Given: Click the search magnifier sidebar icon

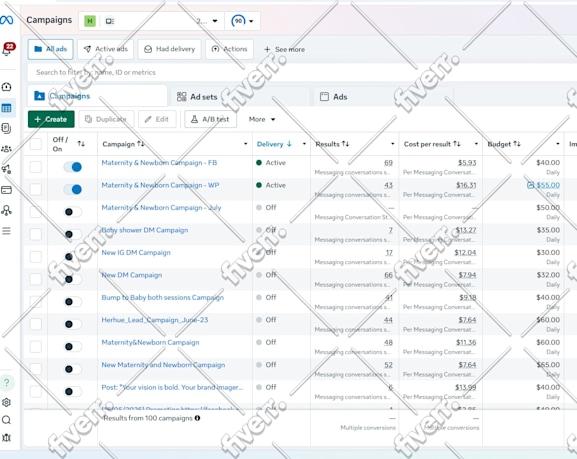Looking at the screenshot, I should click(6, 420).
